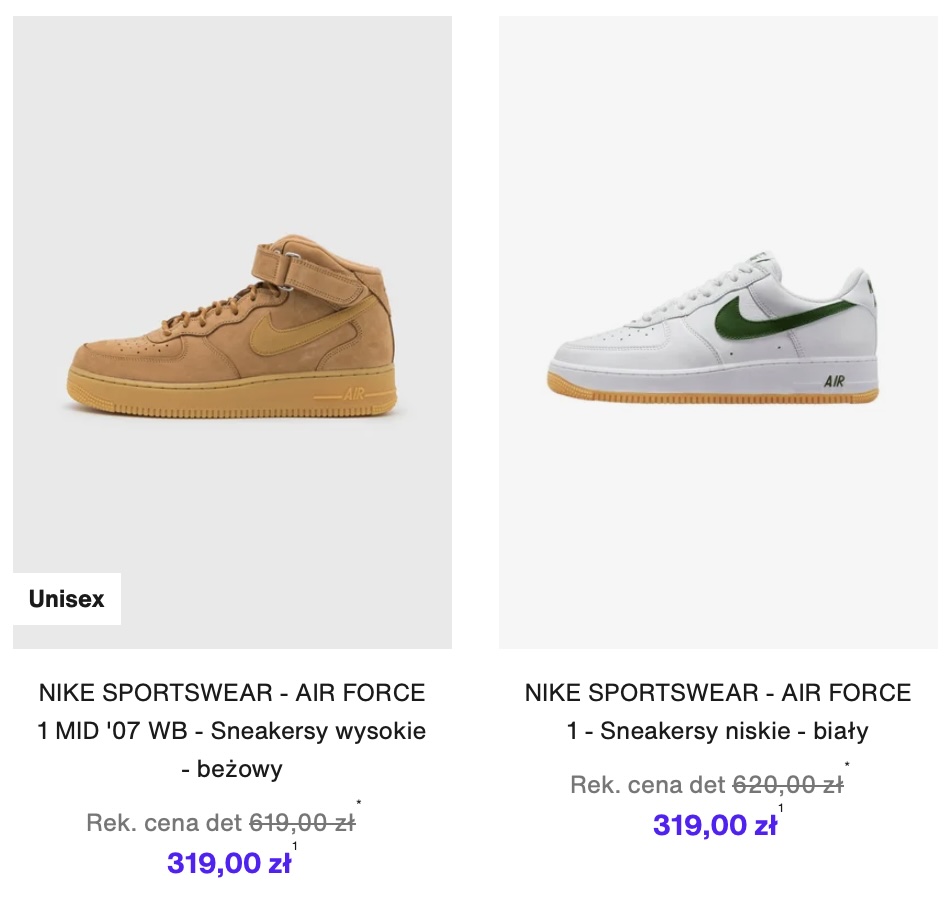952x906 pixels.
Task: Open the white Air Force 1 low product image
Action: click(715, 332)
